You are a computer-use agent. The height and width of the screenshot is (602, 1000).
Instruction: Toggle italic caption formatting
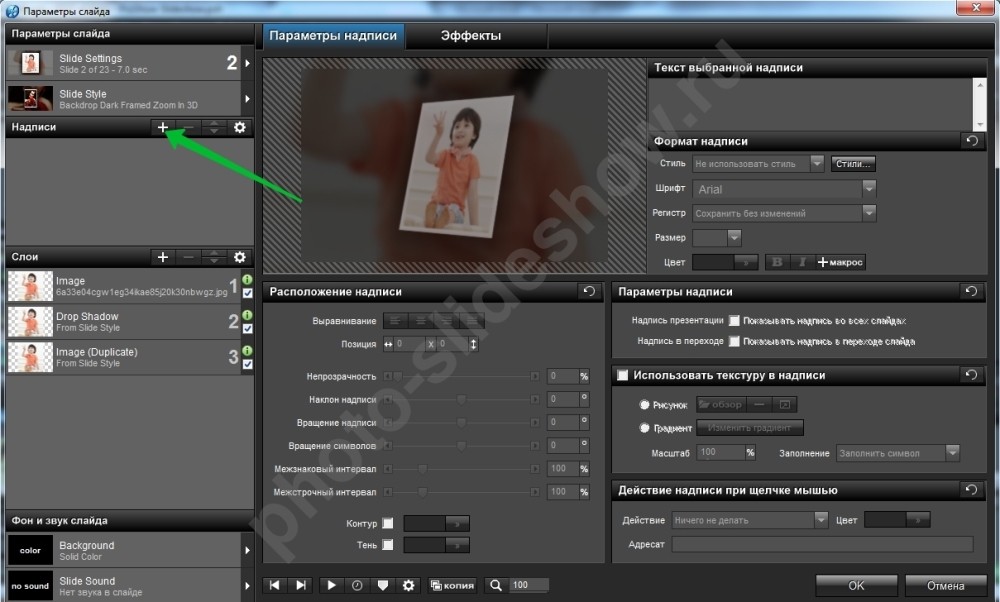(802, 262)
